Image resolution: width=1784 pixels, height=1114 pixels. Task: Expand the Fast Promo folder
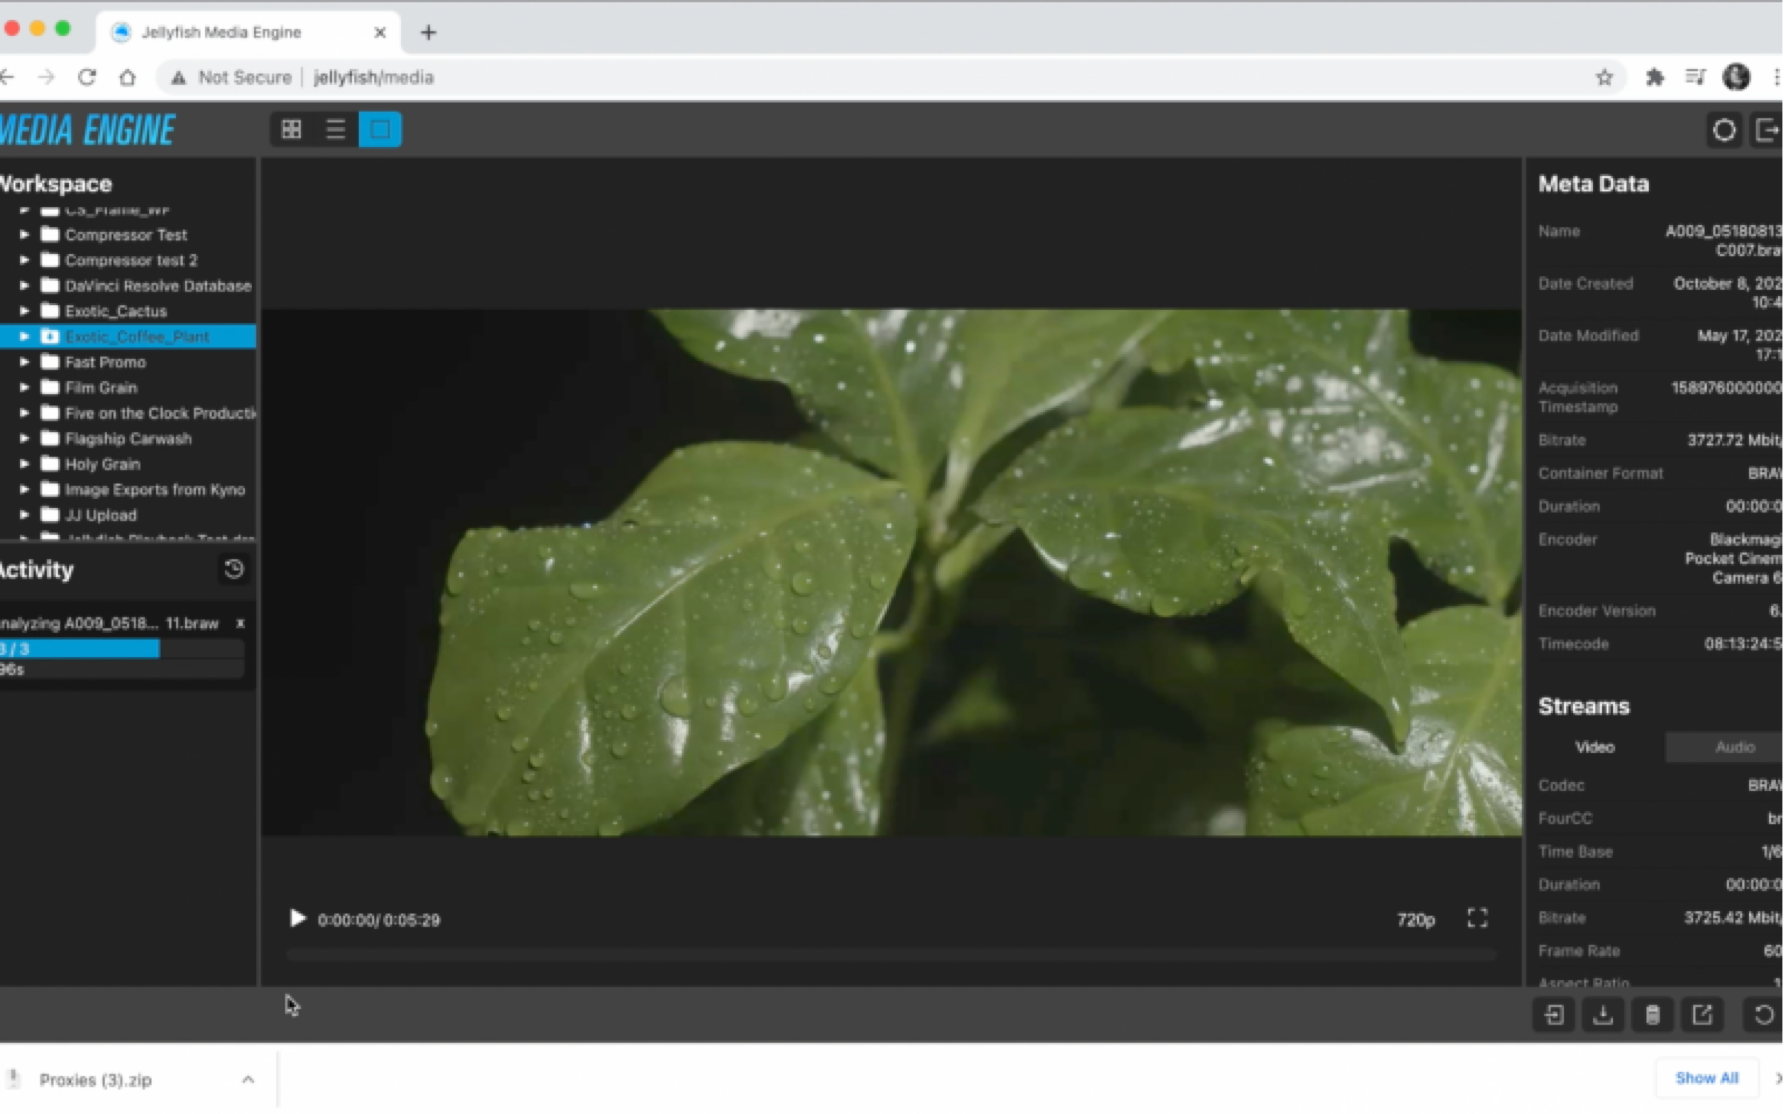(24, 362)
